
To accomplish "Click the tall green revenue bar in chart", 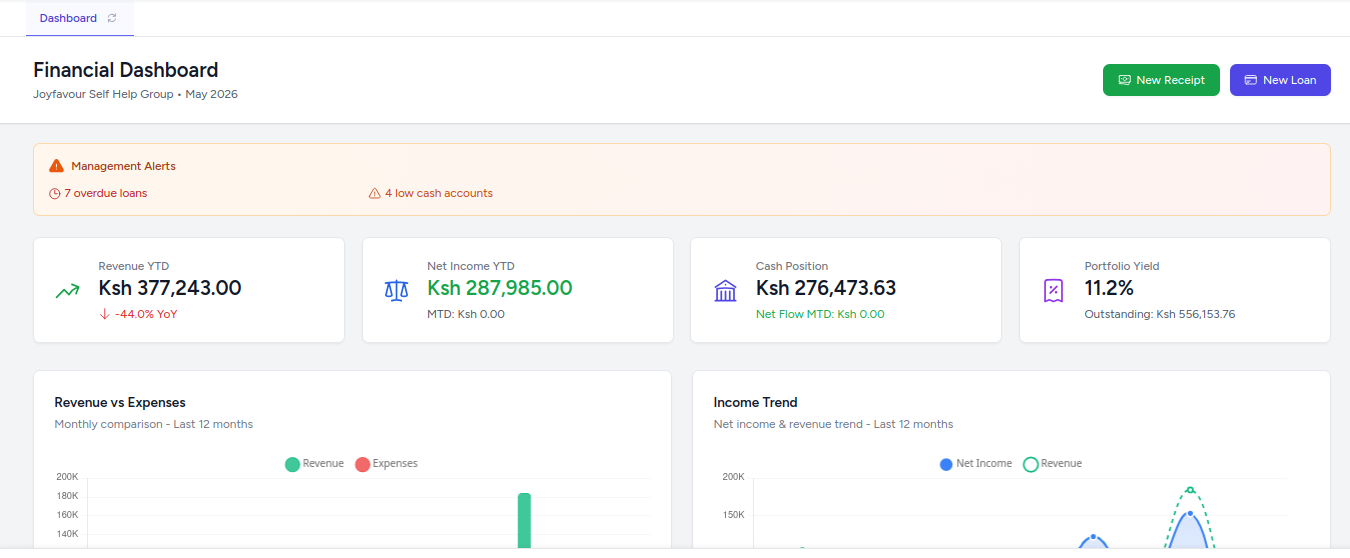I will pos(524,520).
